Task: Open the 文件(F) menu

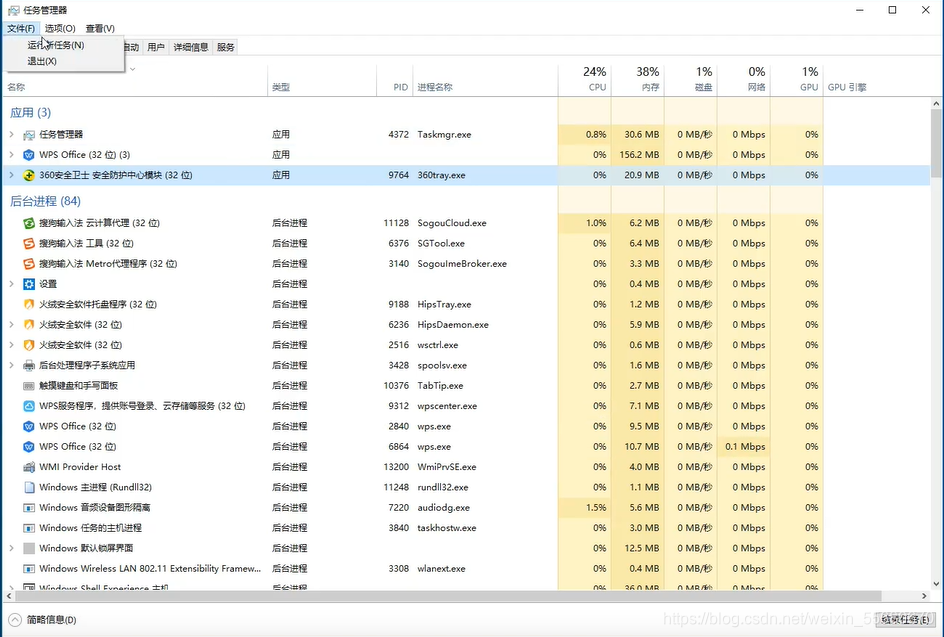Action: click(21, 28)
